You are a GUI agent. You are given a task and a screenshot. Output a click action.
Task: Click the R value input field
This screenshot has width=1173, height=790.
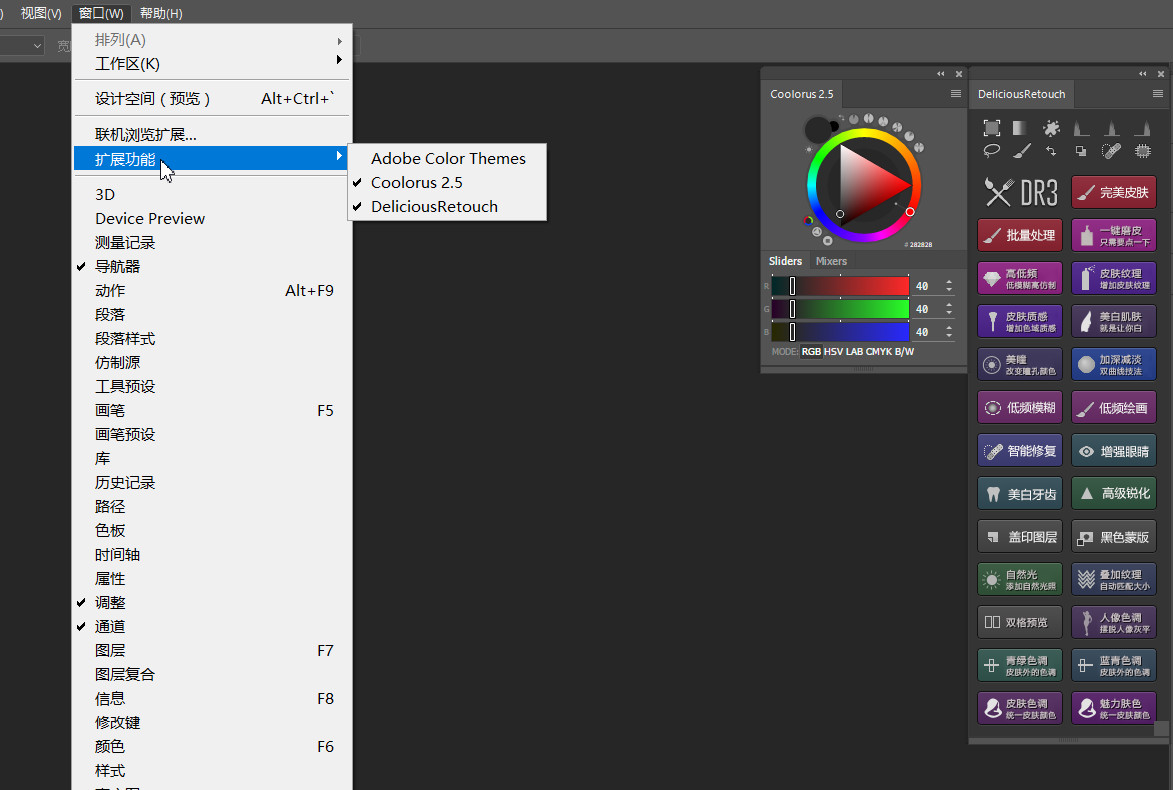pos(926,286)
